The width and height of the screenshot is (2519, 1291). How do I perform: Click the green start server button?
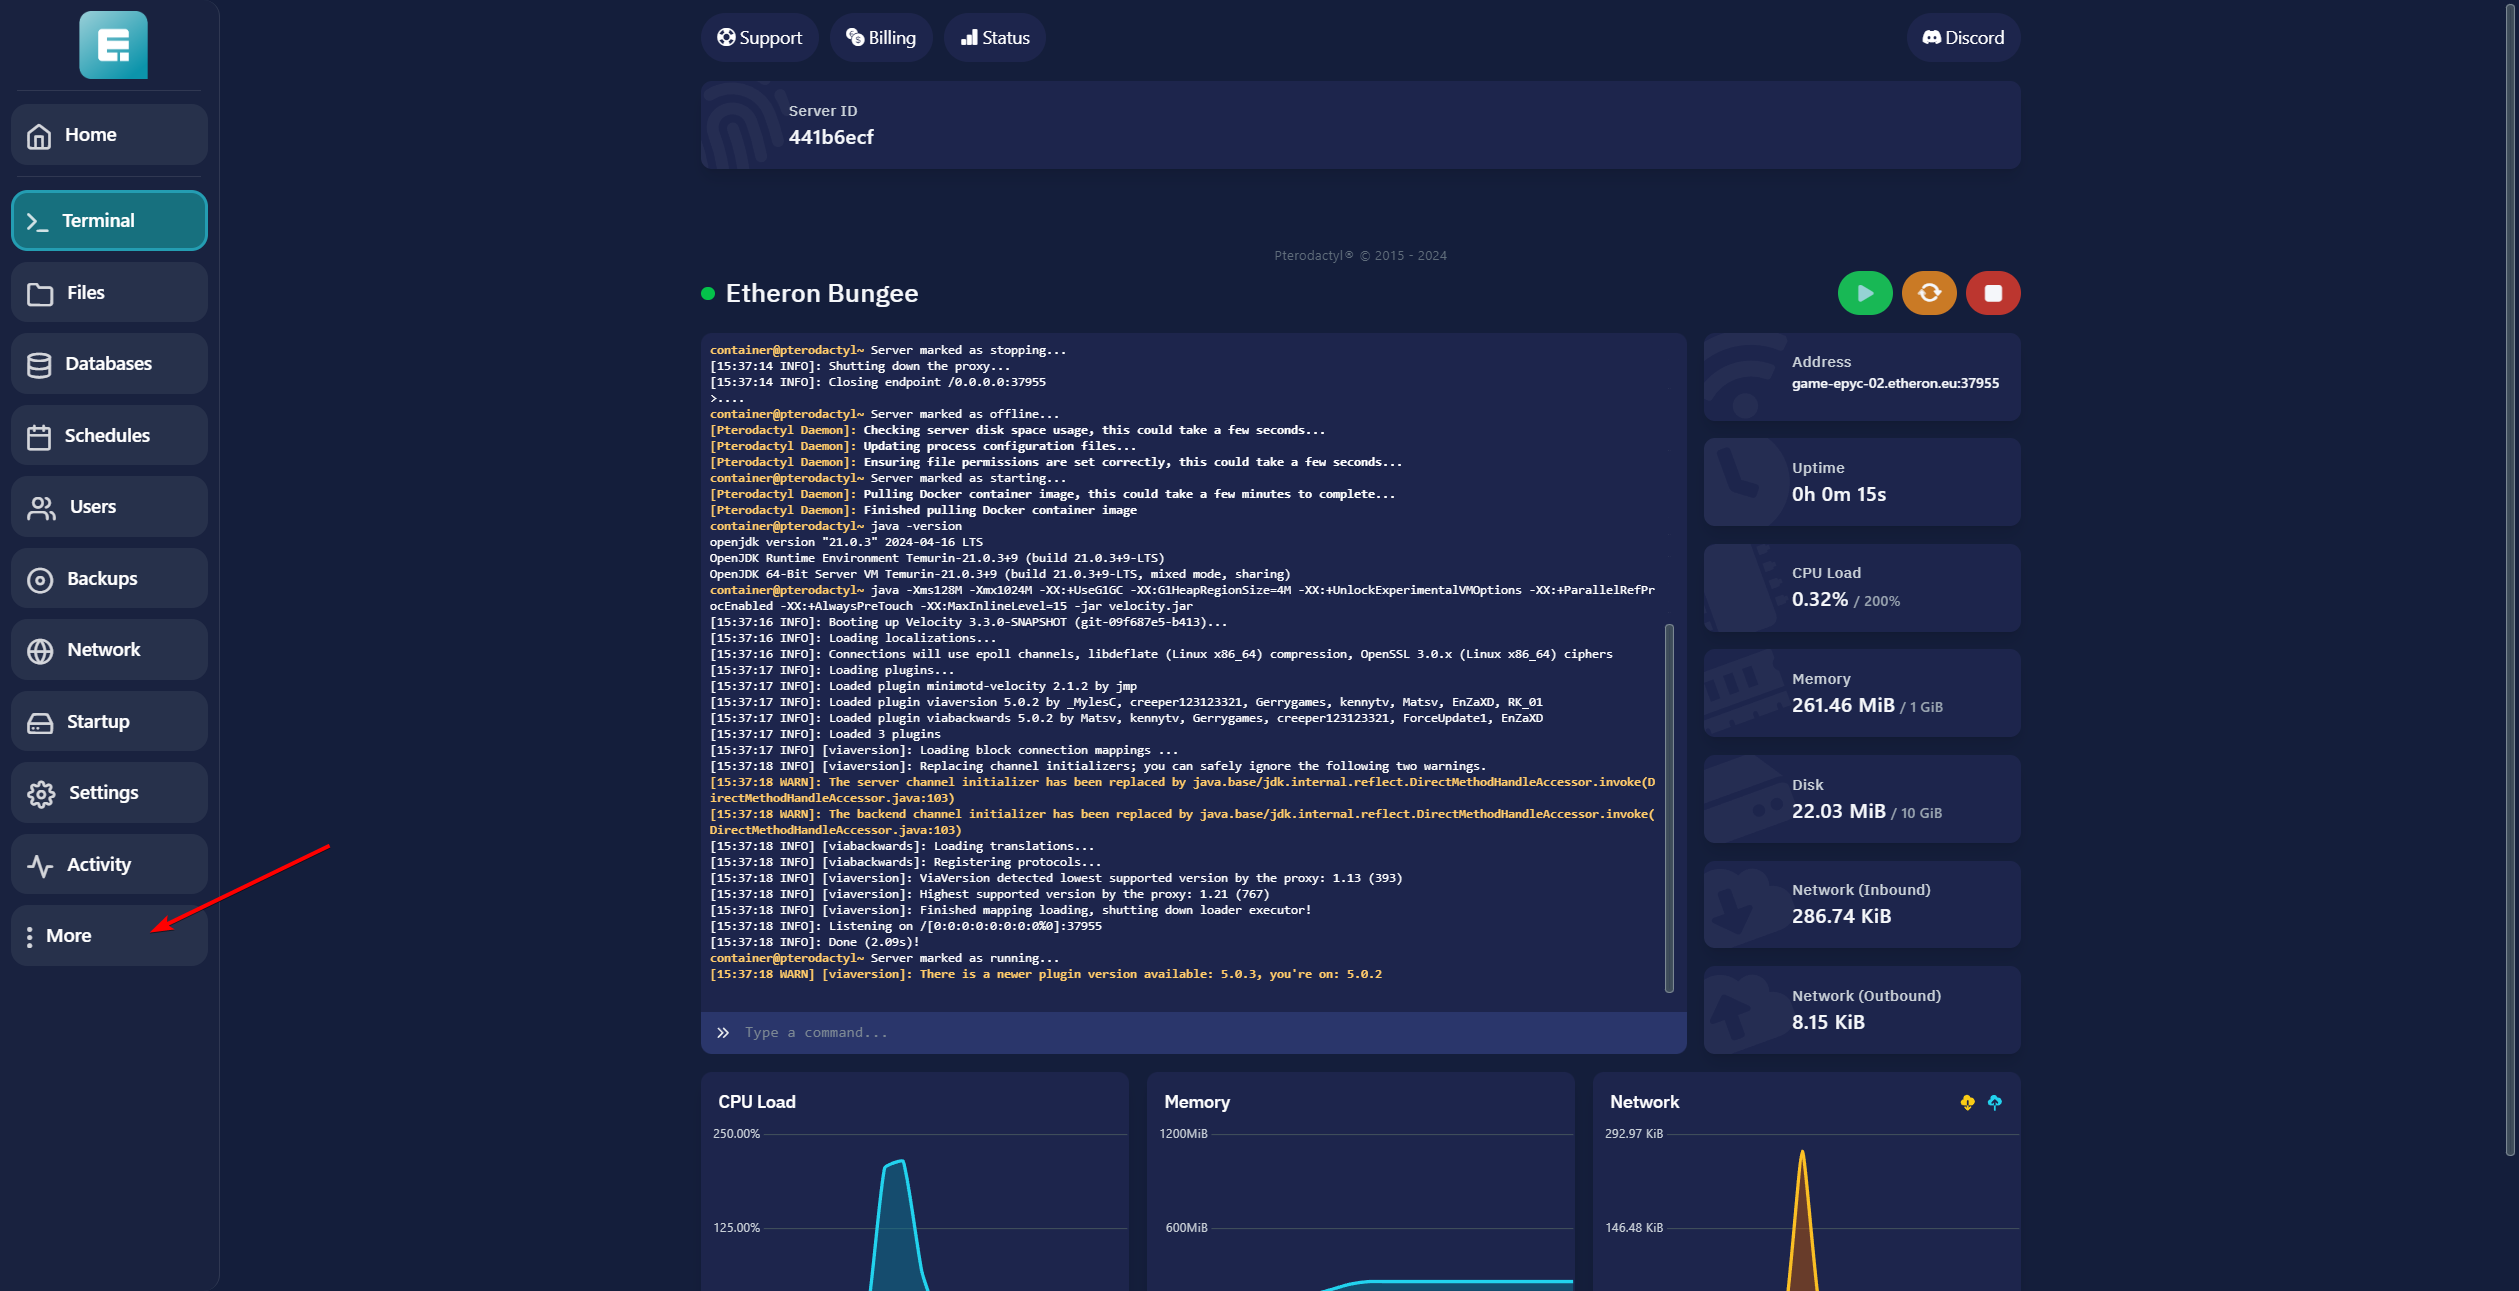pyautogui.click(x=1864, y=293)
